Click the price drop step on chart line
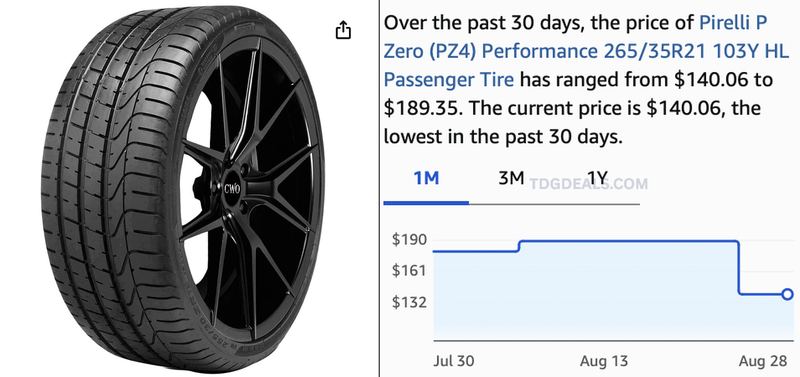 click(739, 267)
